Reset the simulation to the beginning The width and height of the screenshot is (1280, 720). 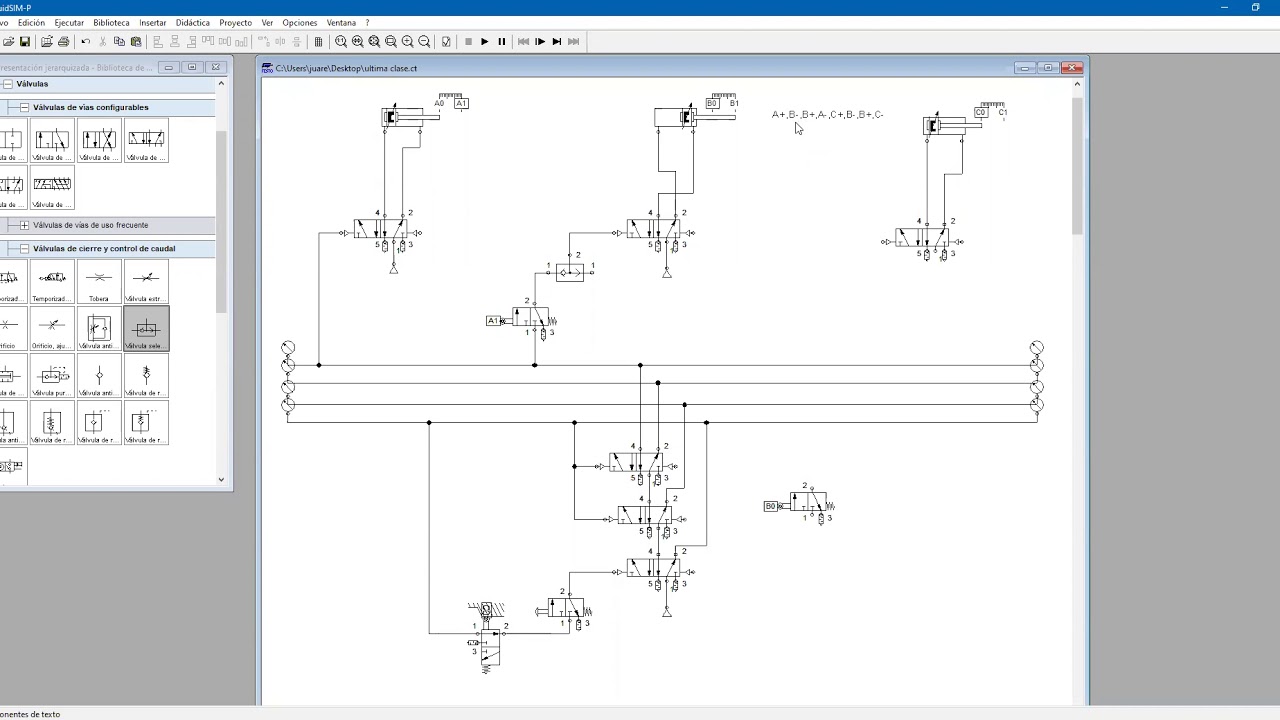tap(523, 41)
